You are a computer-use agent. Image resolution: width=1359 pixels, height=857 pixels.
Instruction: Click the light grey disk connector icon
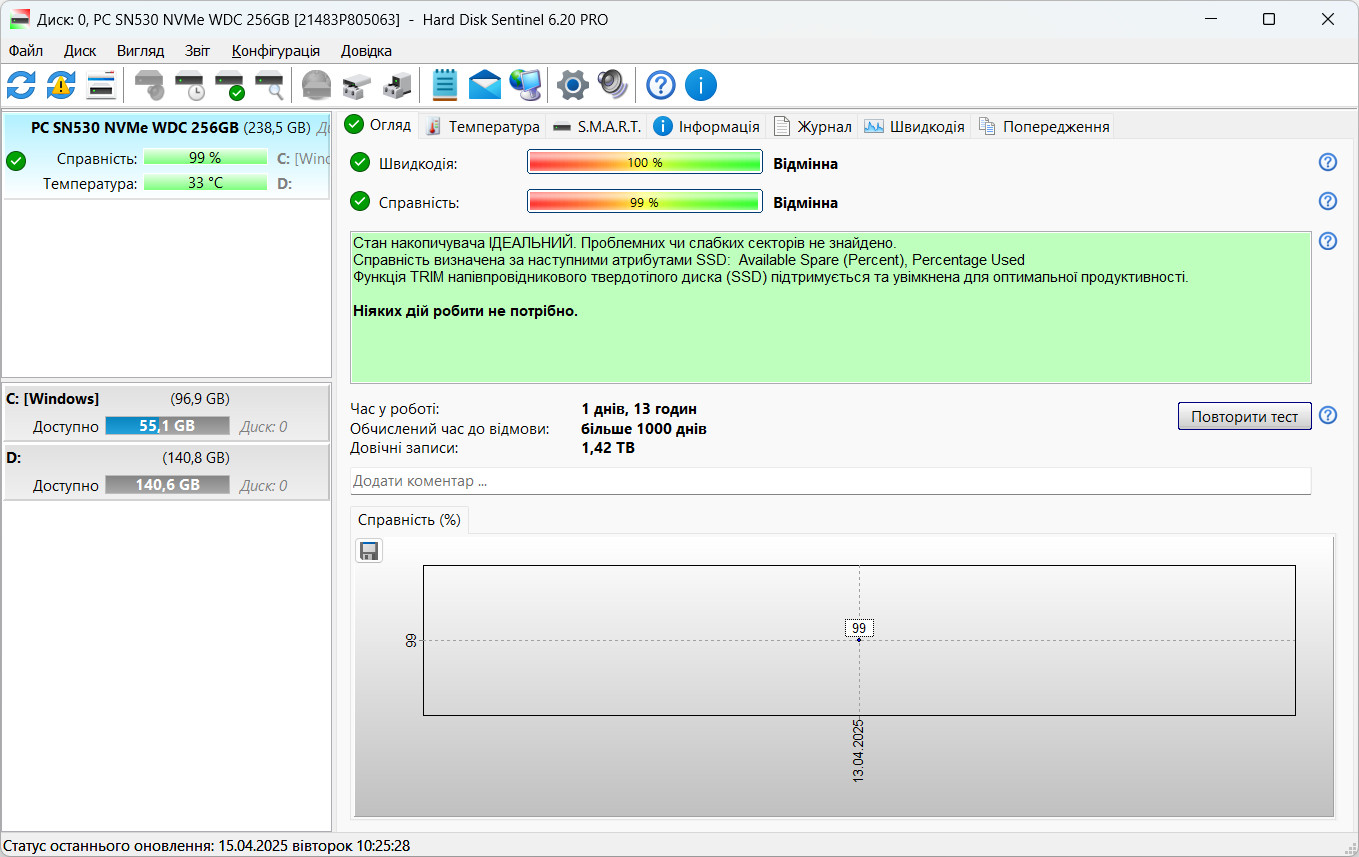tap(356, 85)
